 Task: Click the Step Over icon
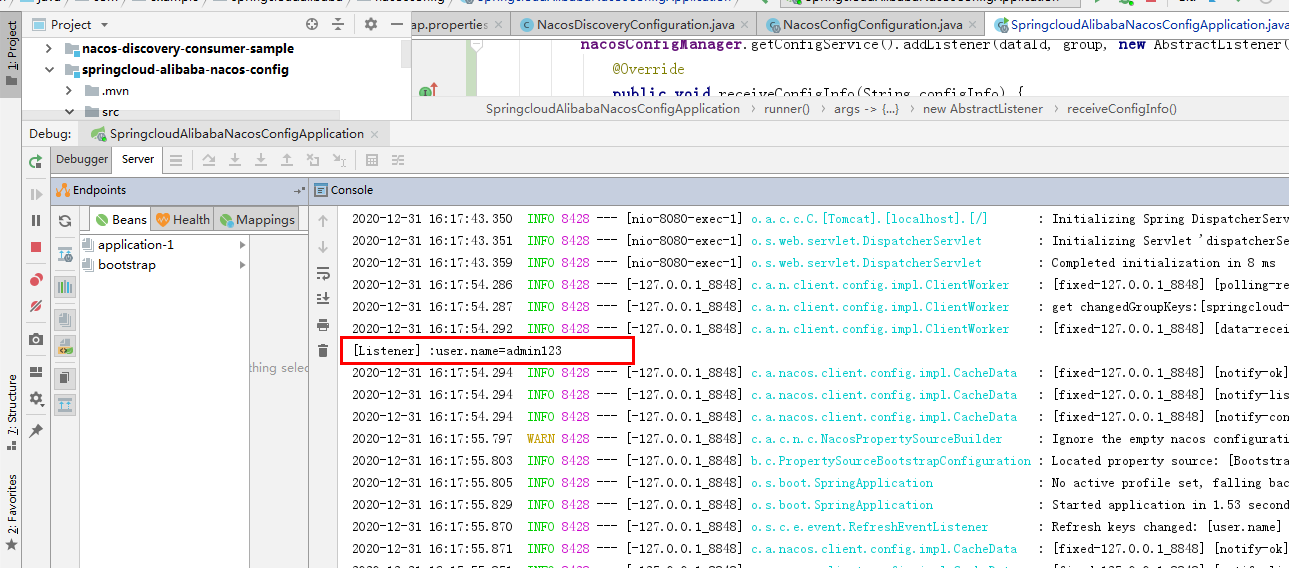209,160
